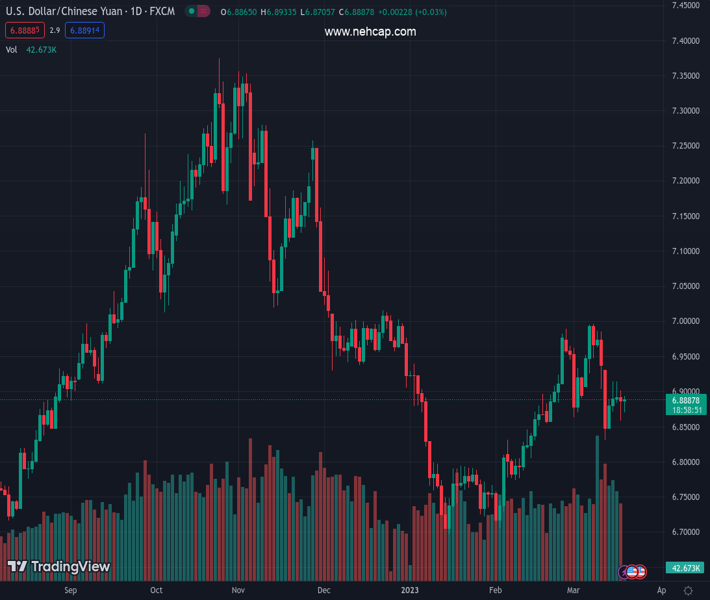Click the close value C6.88878 in legend
This screenshot has width=710, height=600.
coord(357,12)
